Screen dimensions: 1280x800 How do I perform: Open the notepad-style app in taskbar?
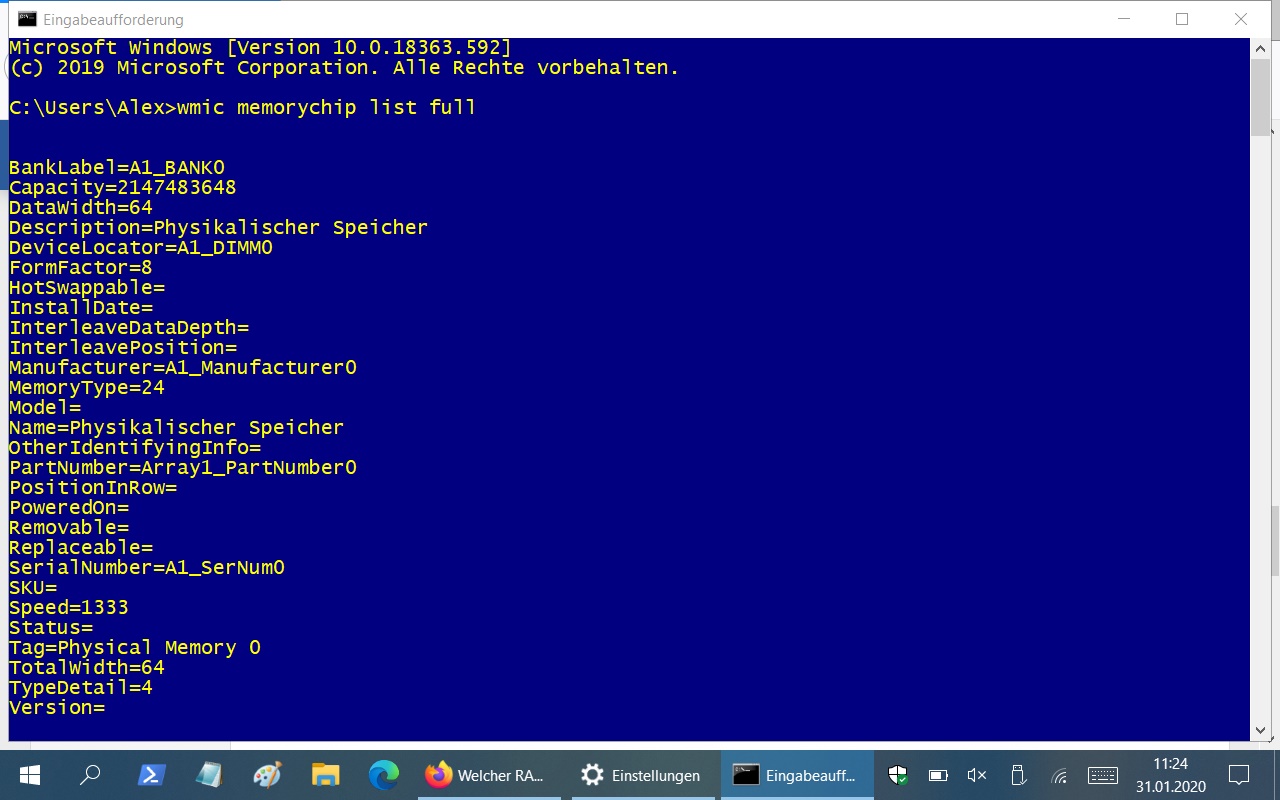coord(209,775)
